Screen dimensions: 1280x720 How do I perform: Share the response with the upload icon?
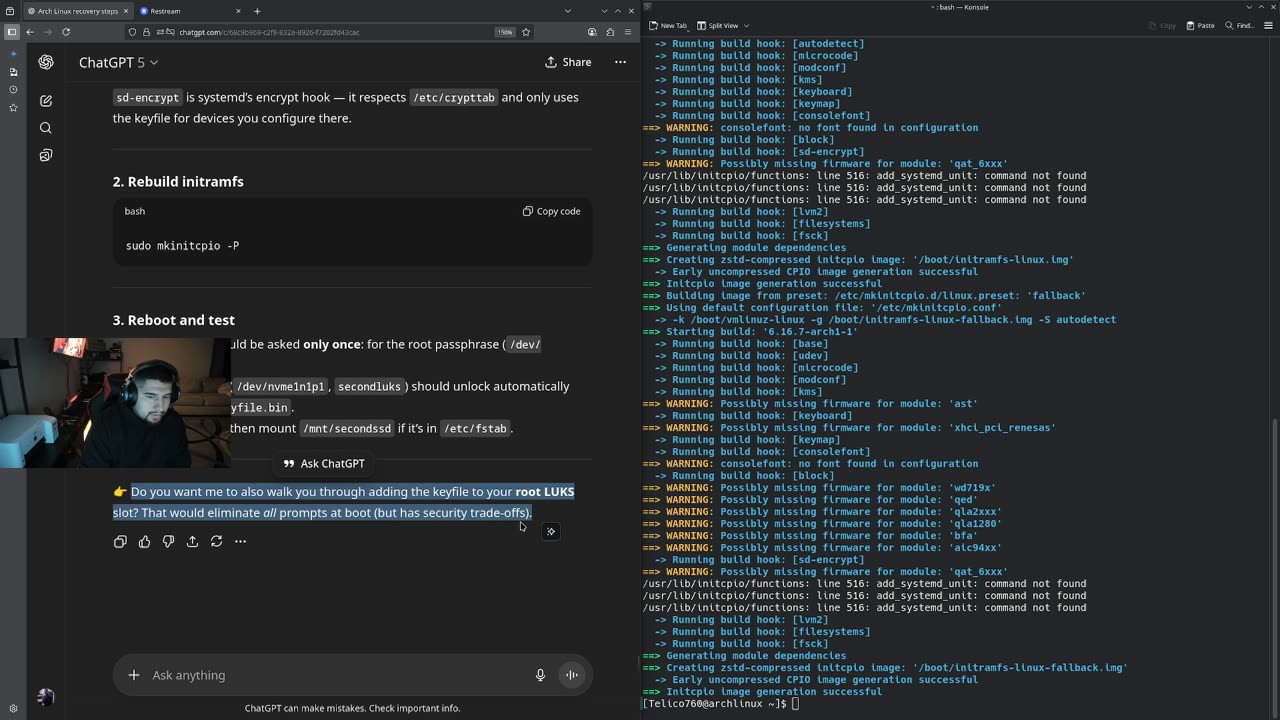(192, 541)
